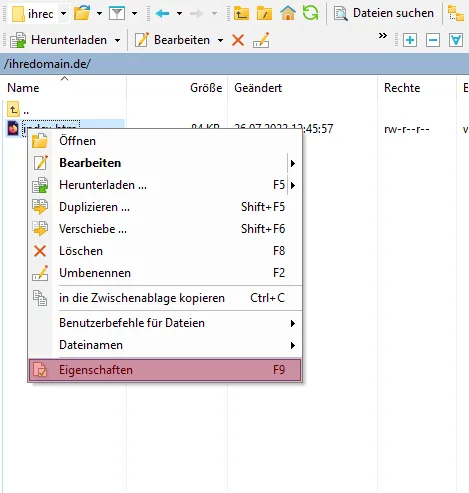This screenshot has width=469, height=493.
Task: Expand the Herunterladen submenu arrow
Action: [293, 185]
